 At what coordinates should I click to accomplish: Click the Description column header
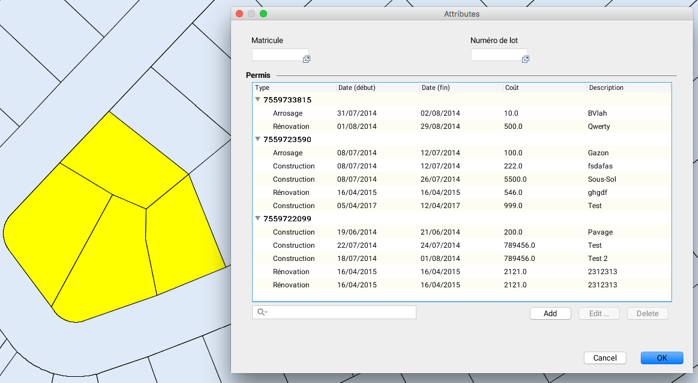(x=629, y=88)
